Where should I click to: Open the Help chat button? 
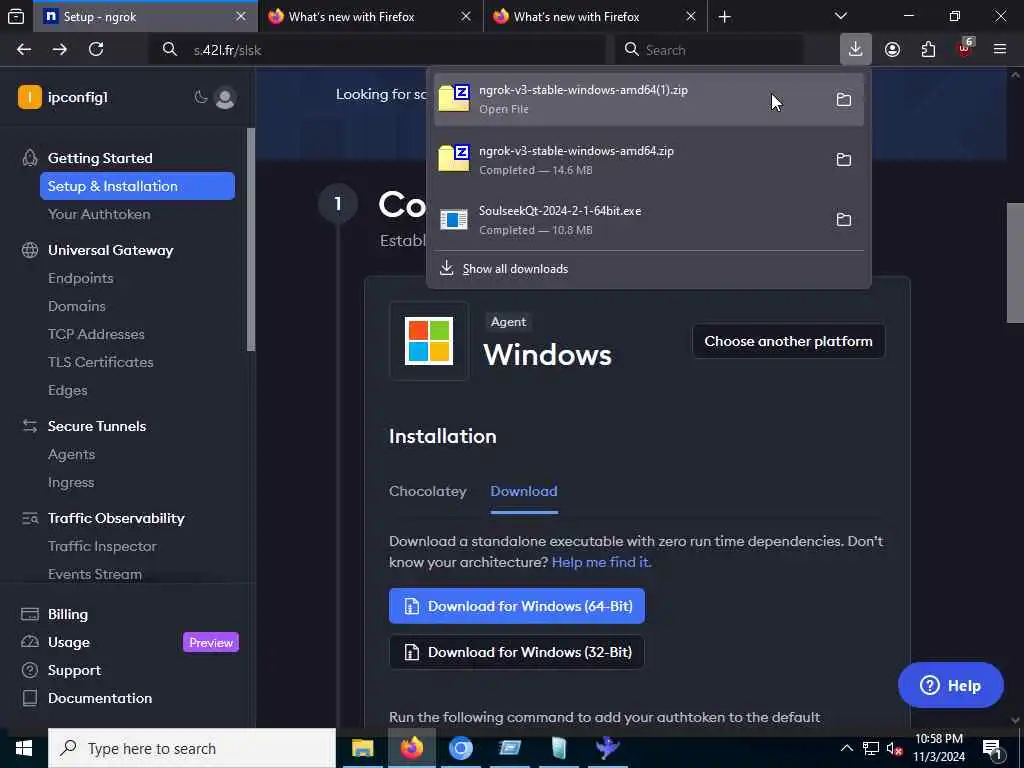950,686
